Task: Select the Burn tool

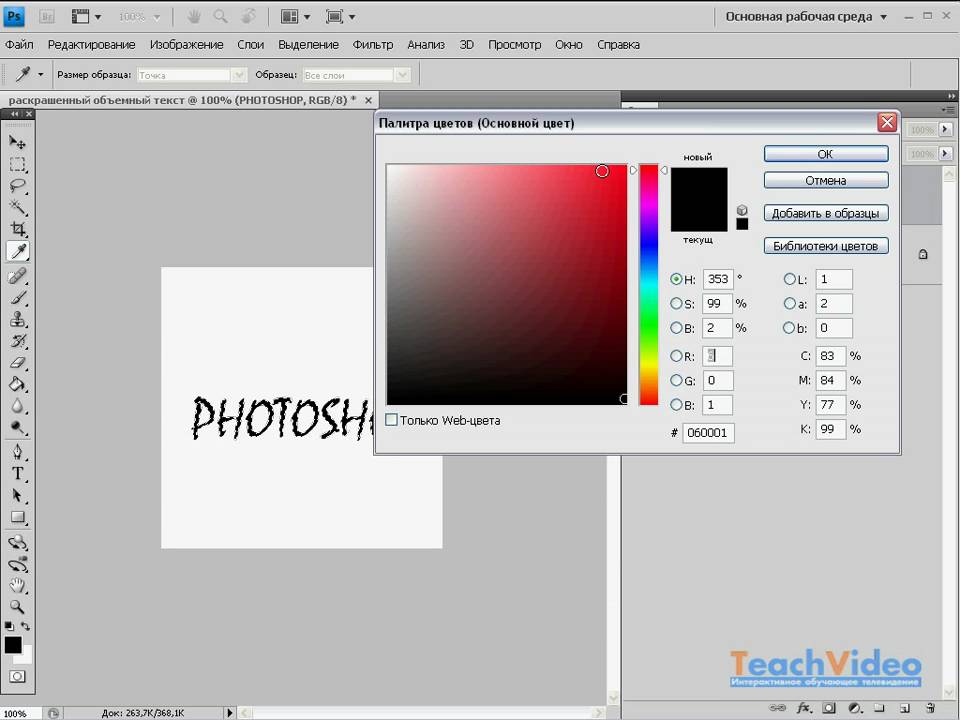Action: pyautogui.click(x=17, y=428)
